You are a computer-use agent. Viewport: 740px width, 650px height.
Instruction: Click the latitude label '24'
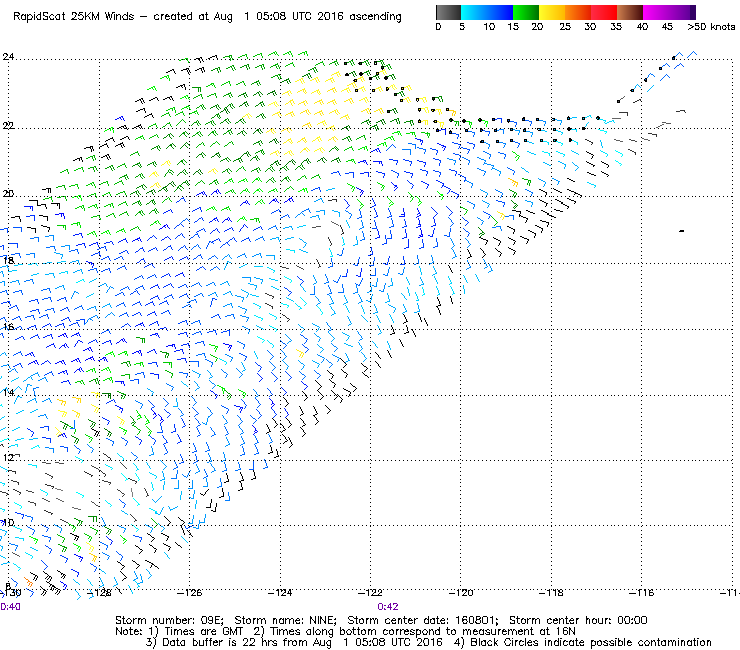pos(8,57)
